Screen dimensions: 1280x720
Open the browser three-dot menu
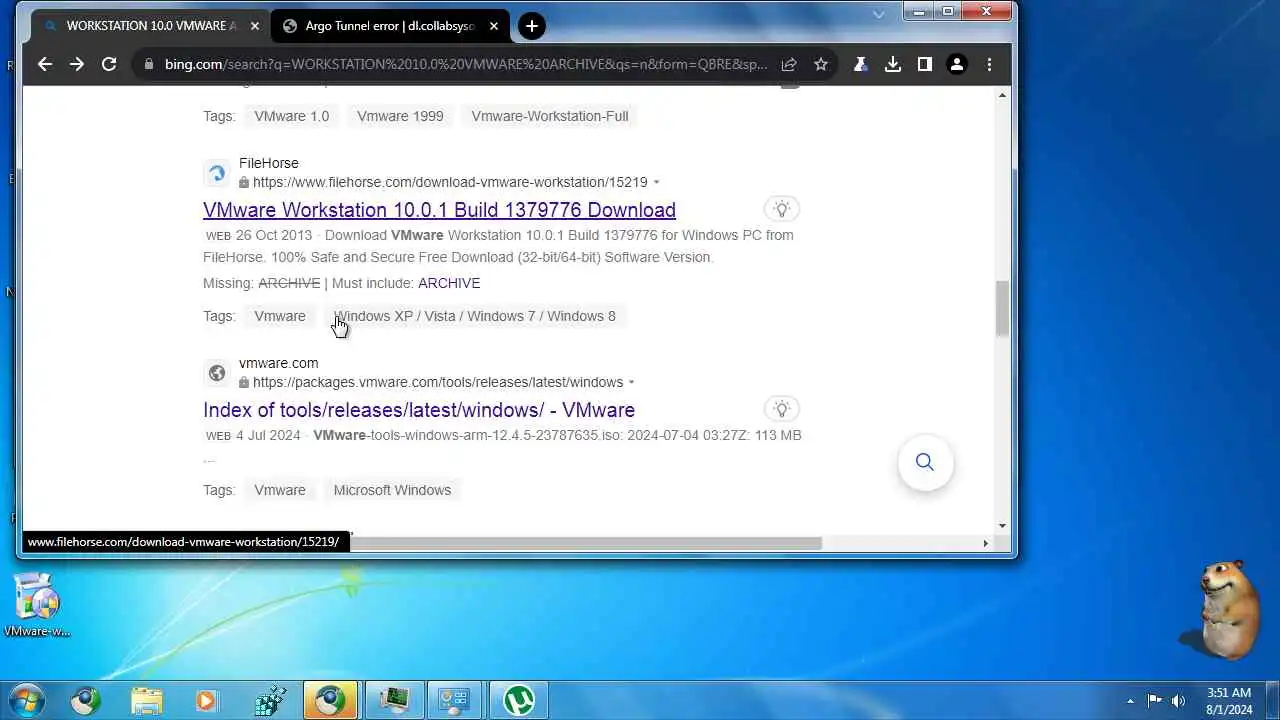click(x=989, y=64)
